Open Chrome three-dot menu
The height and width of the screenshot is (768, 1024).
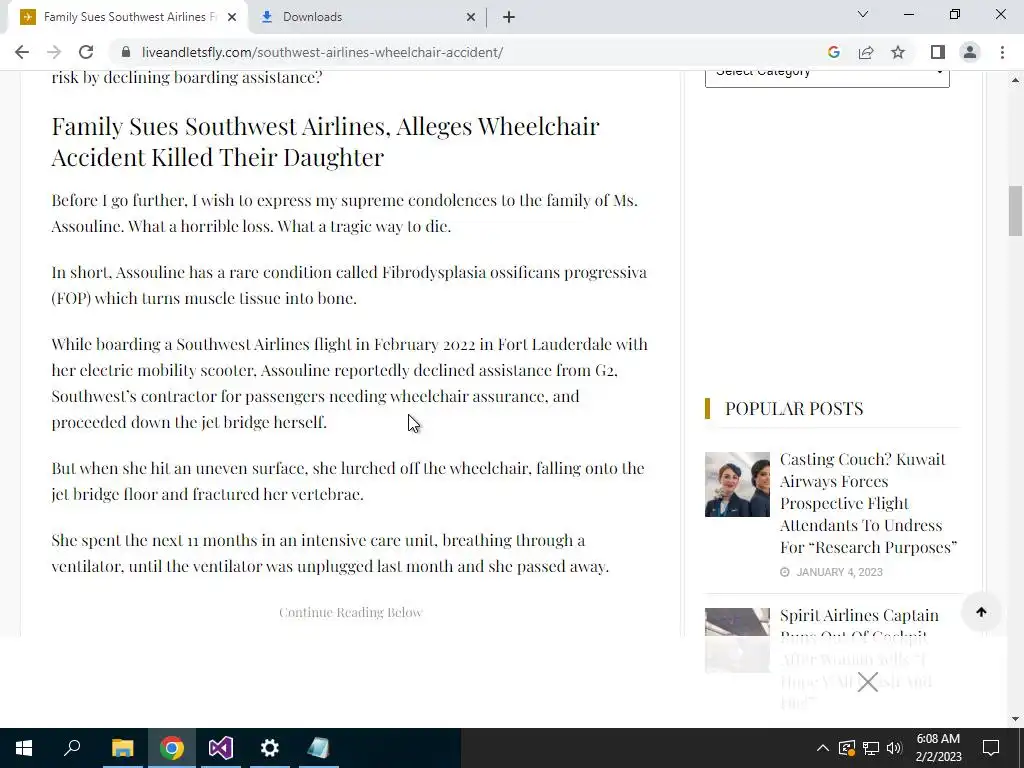pyautogui.click(x=1002, y=52)
